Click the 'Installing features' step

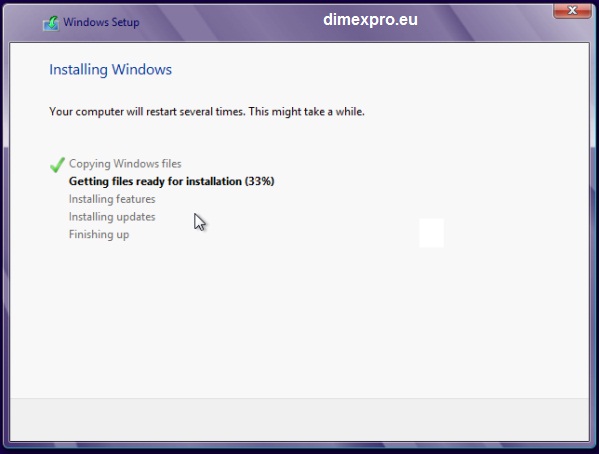pyautogui.click(x=112, y=199)
